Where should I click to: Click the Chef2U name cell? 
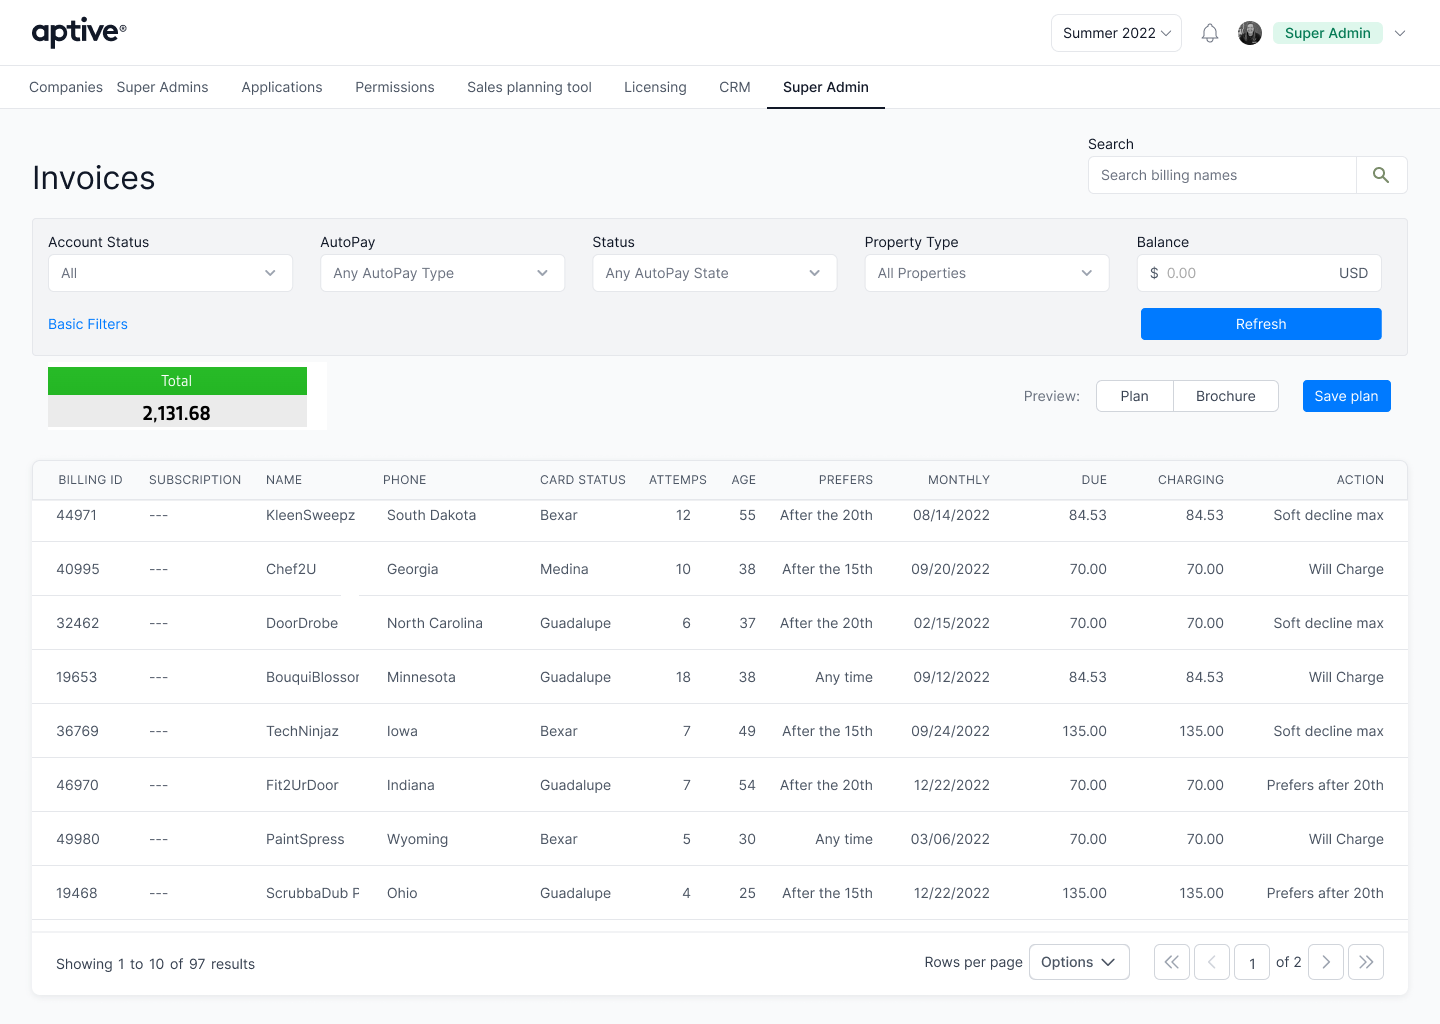pyautogui.click(x=291, y=569)
